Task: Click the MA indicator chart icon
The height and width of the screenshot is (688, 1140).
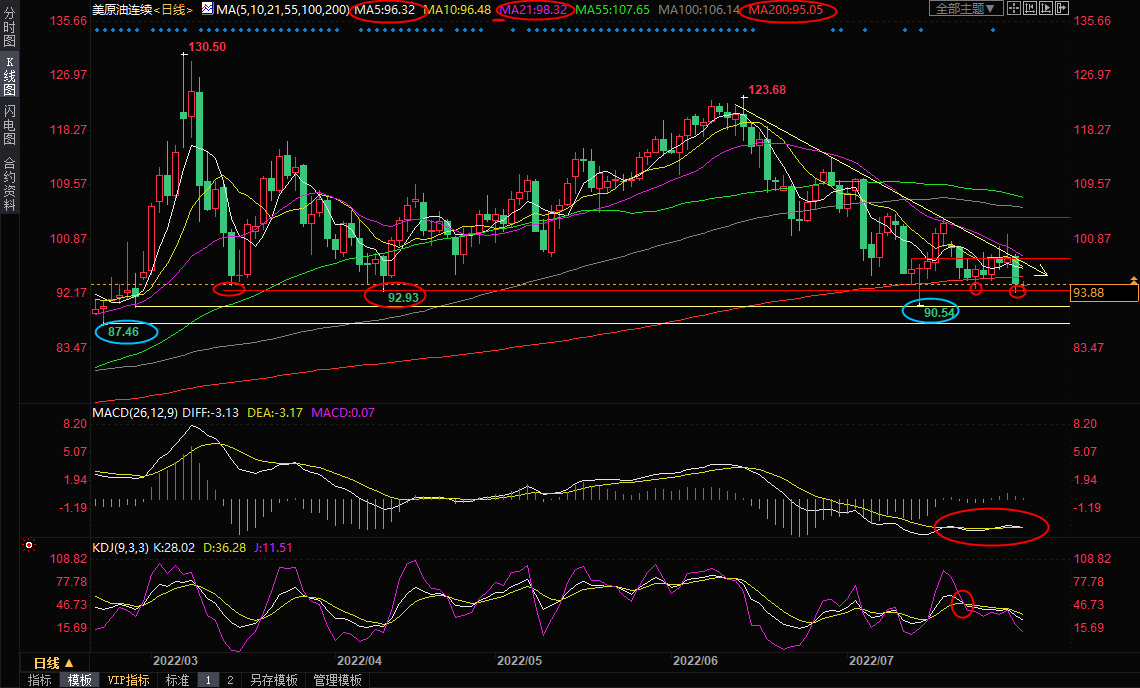Action: point(206,9)
